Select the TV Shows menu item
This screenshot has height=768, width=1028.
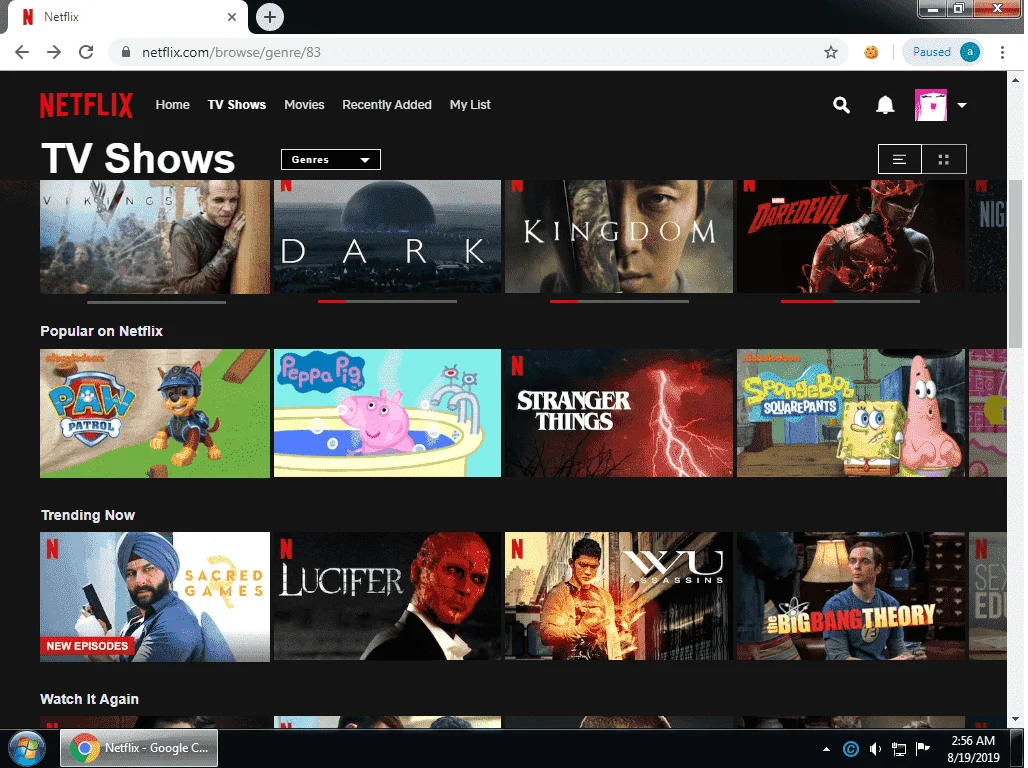tap(237, 105)
